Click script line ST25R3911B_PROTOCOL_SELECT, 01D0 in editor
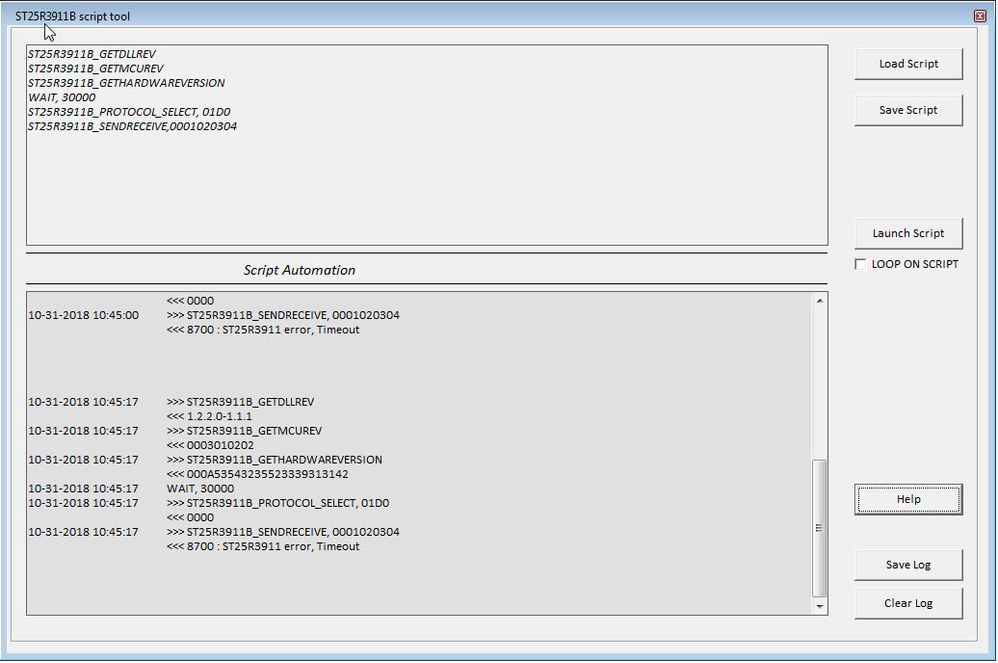 129,112
